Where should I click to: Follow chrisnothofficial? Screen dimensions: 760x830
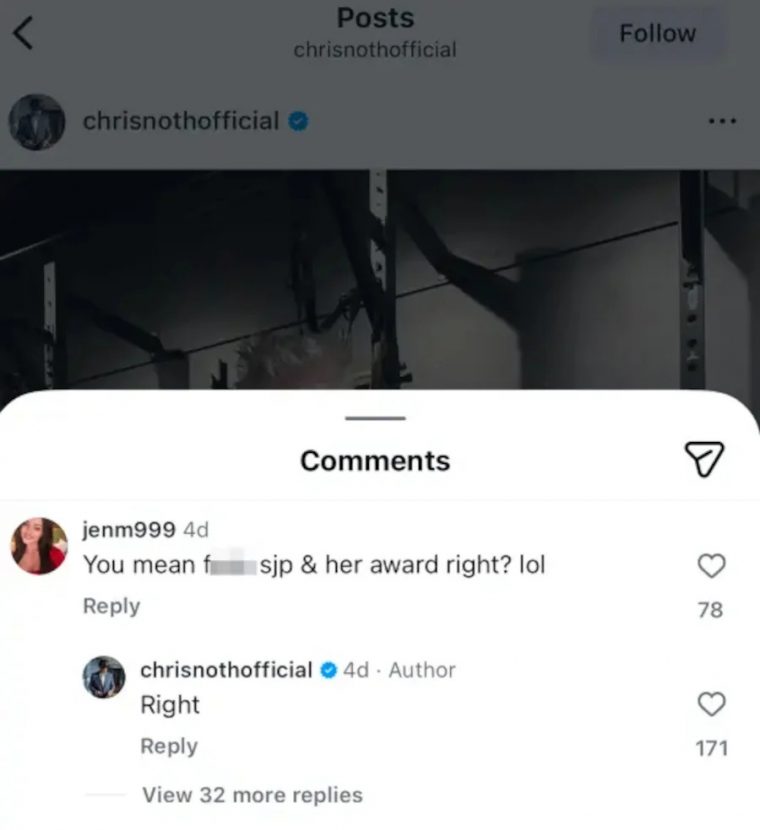(658, 33)
